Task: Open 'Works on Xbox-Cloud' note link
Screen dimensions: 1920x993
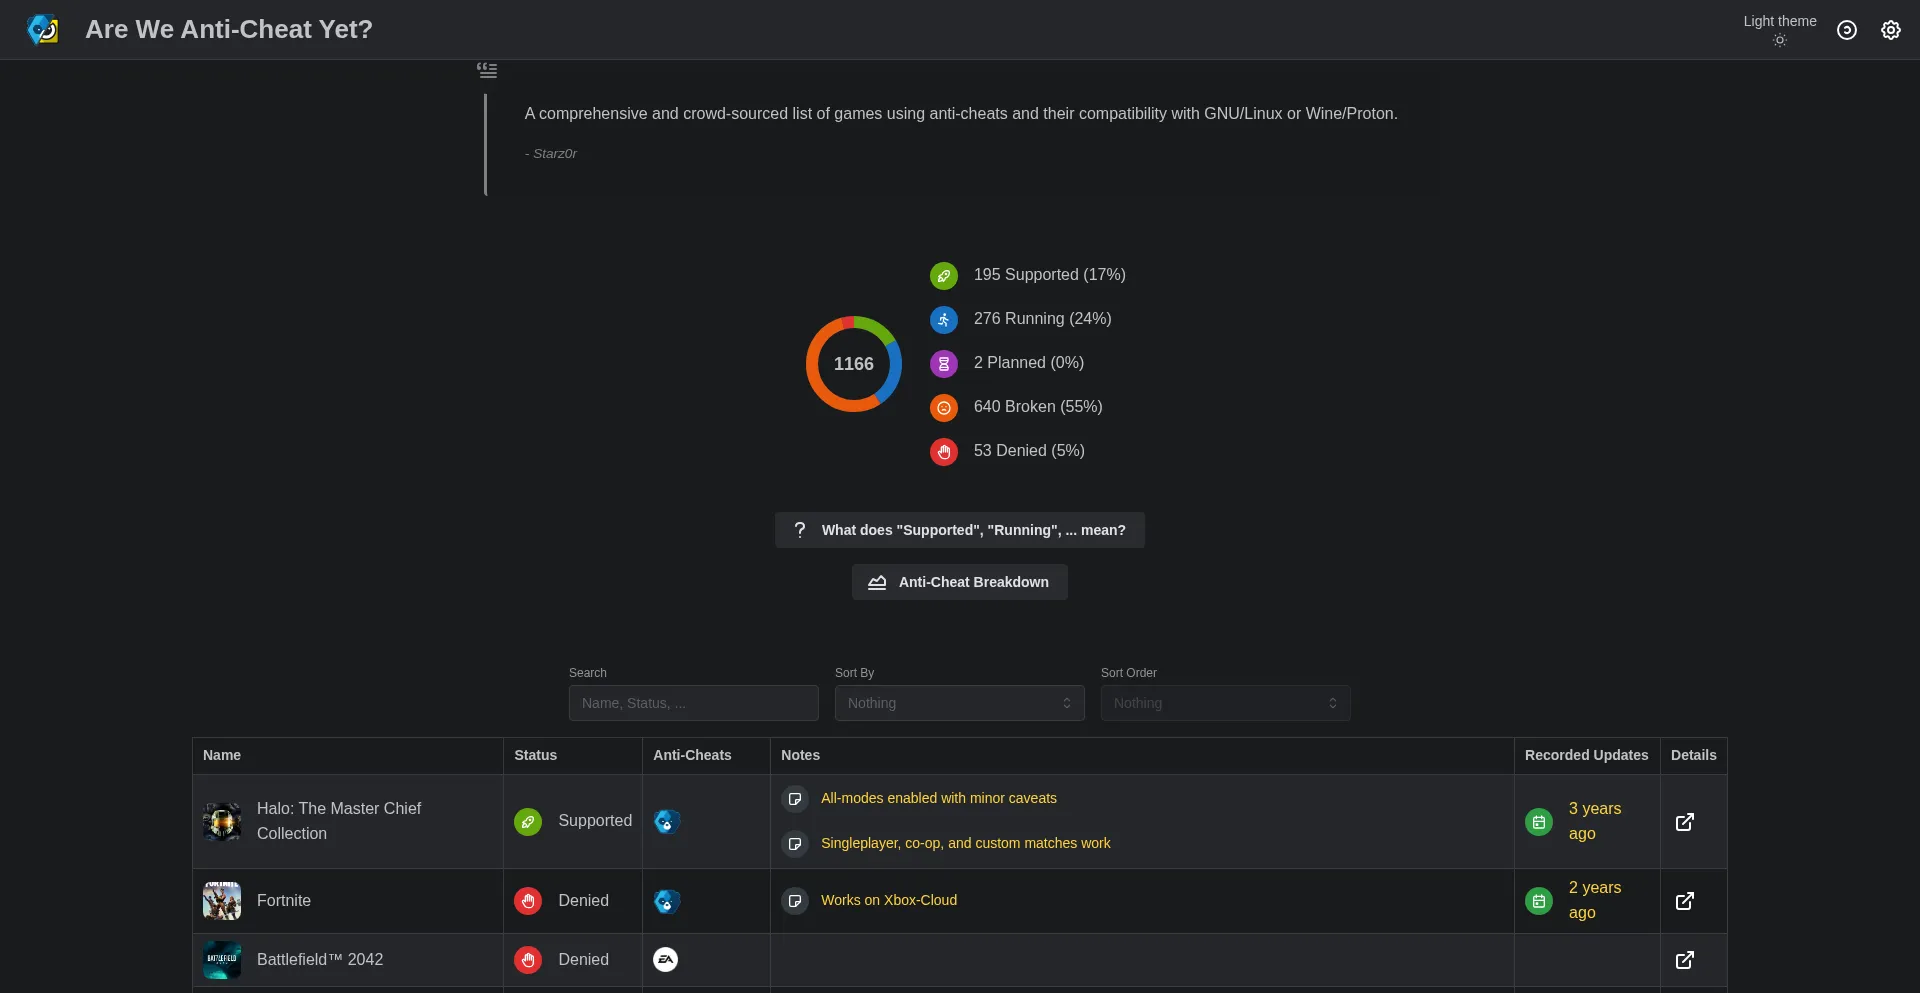Action: [889, 900]
